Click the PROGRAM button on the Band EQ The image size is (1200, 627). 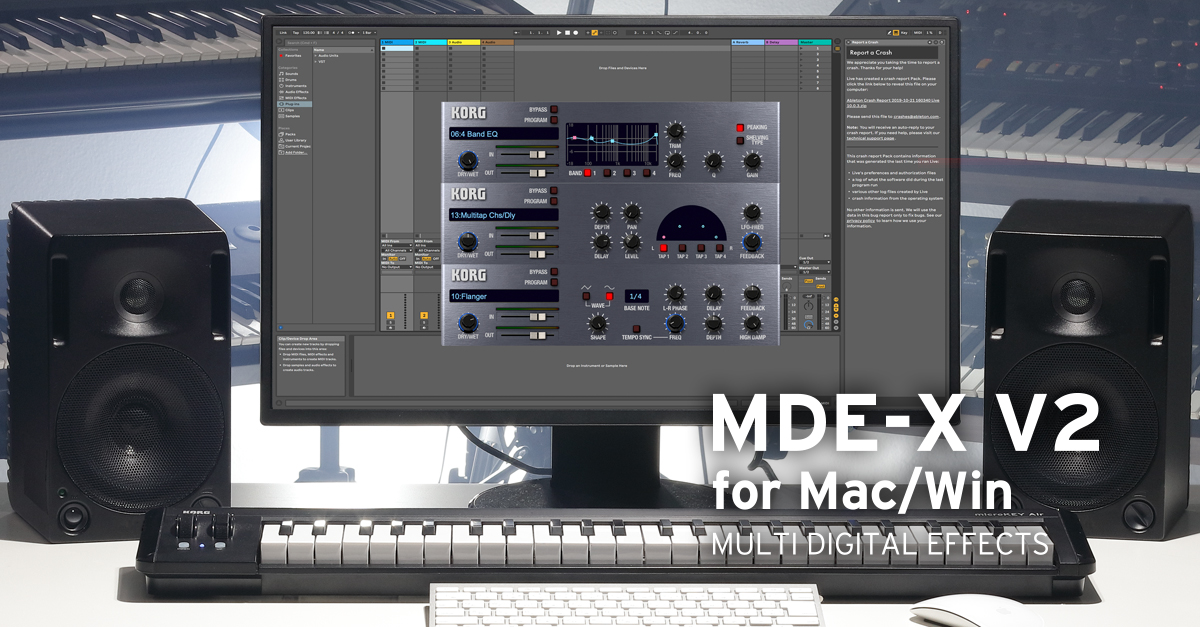click(553, 120)
